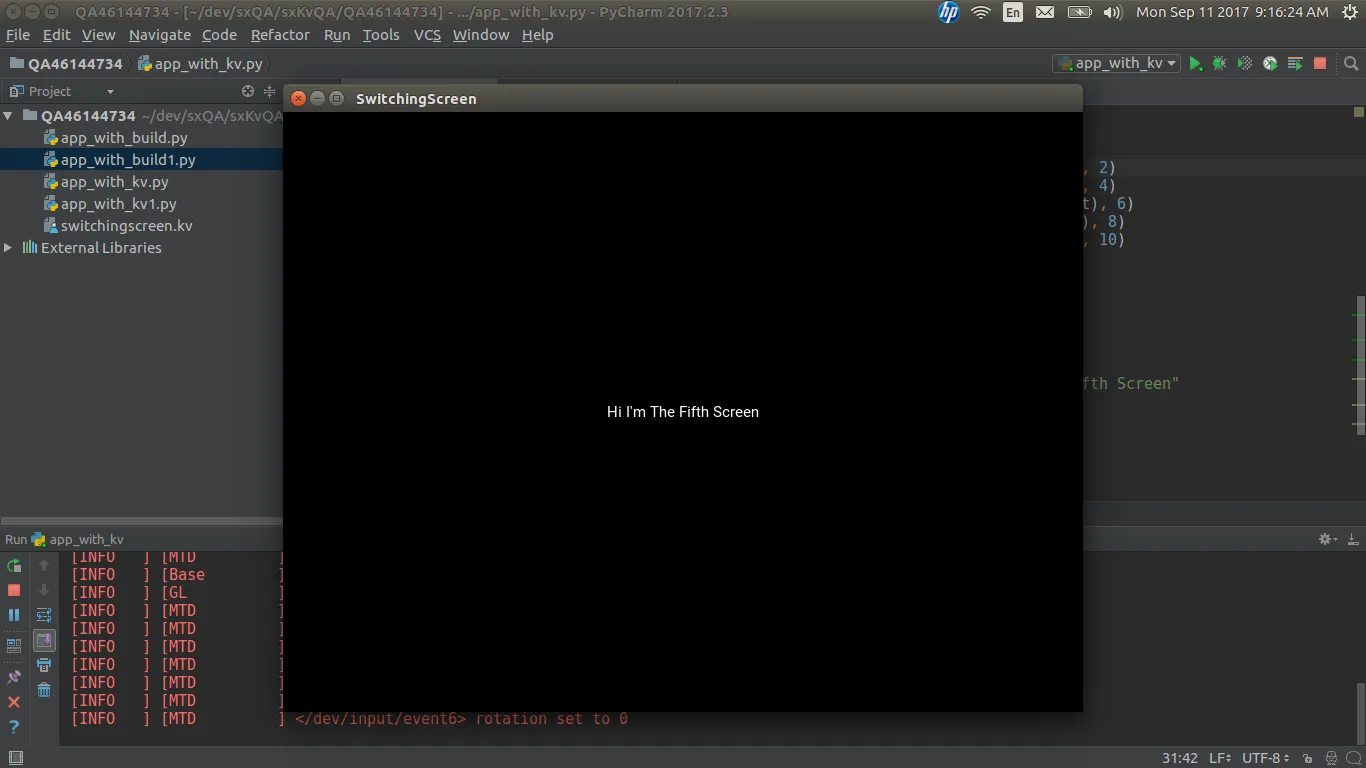Clear all console output with trash icon
1366x768 pixels.
coord(44,690)
